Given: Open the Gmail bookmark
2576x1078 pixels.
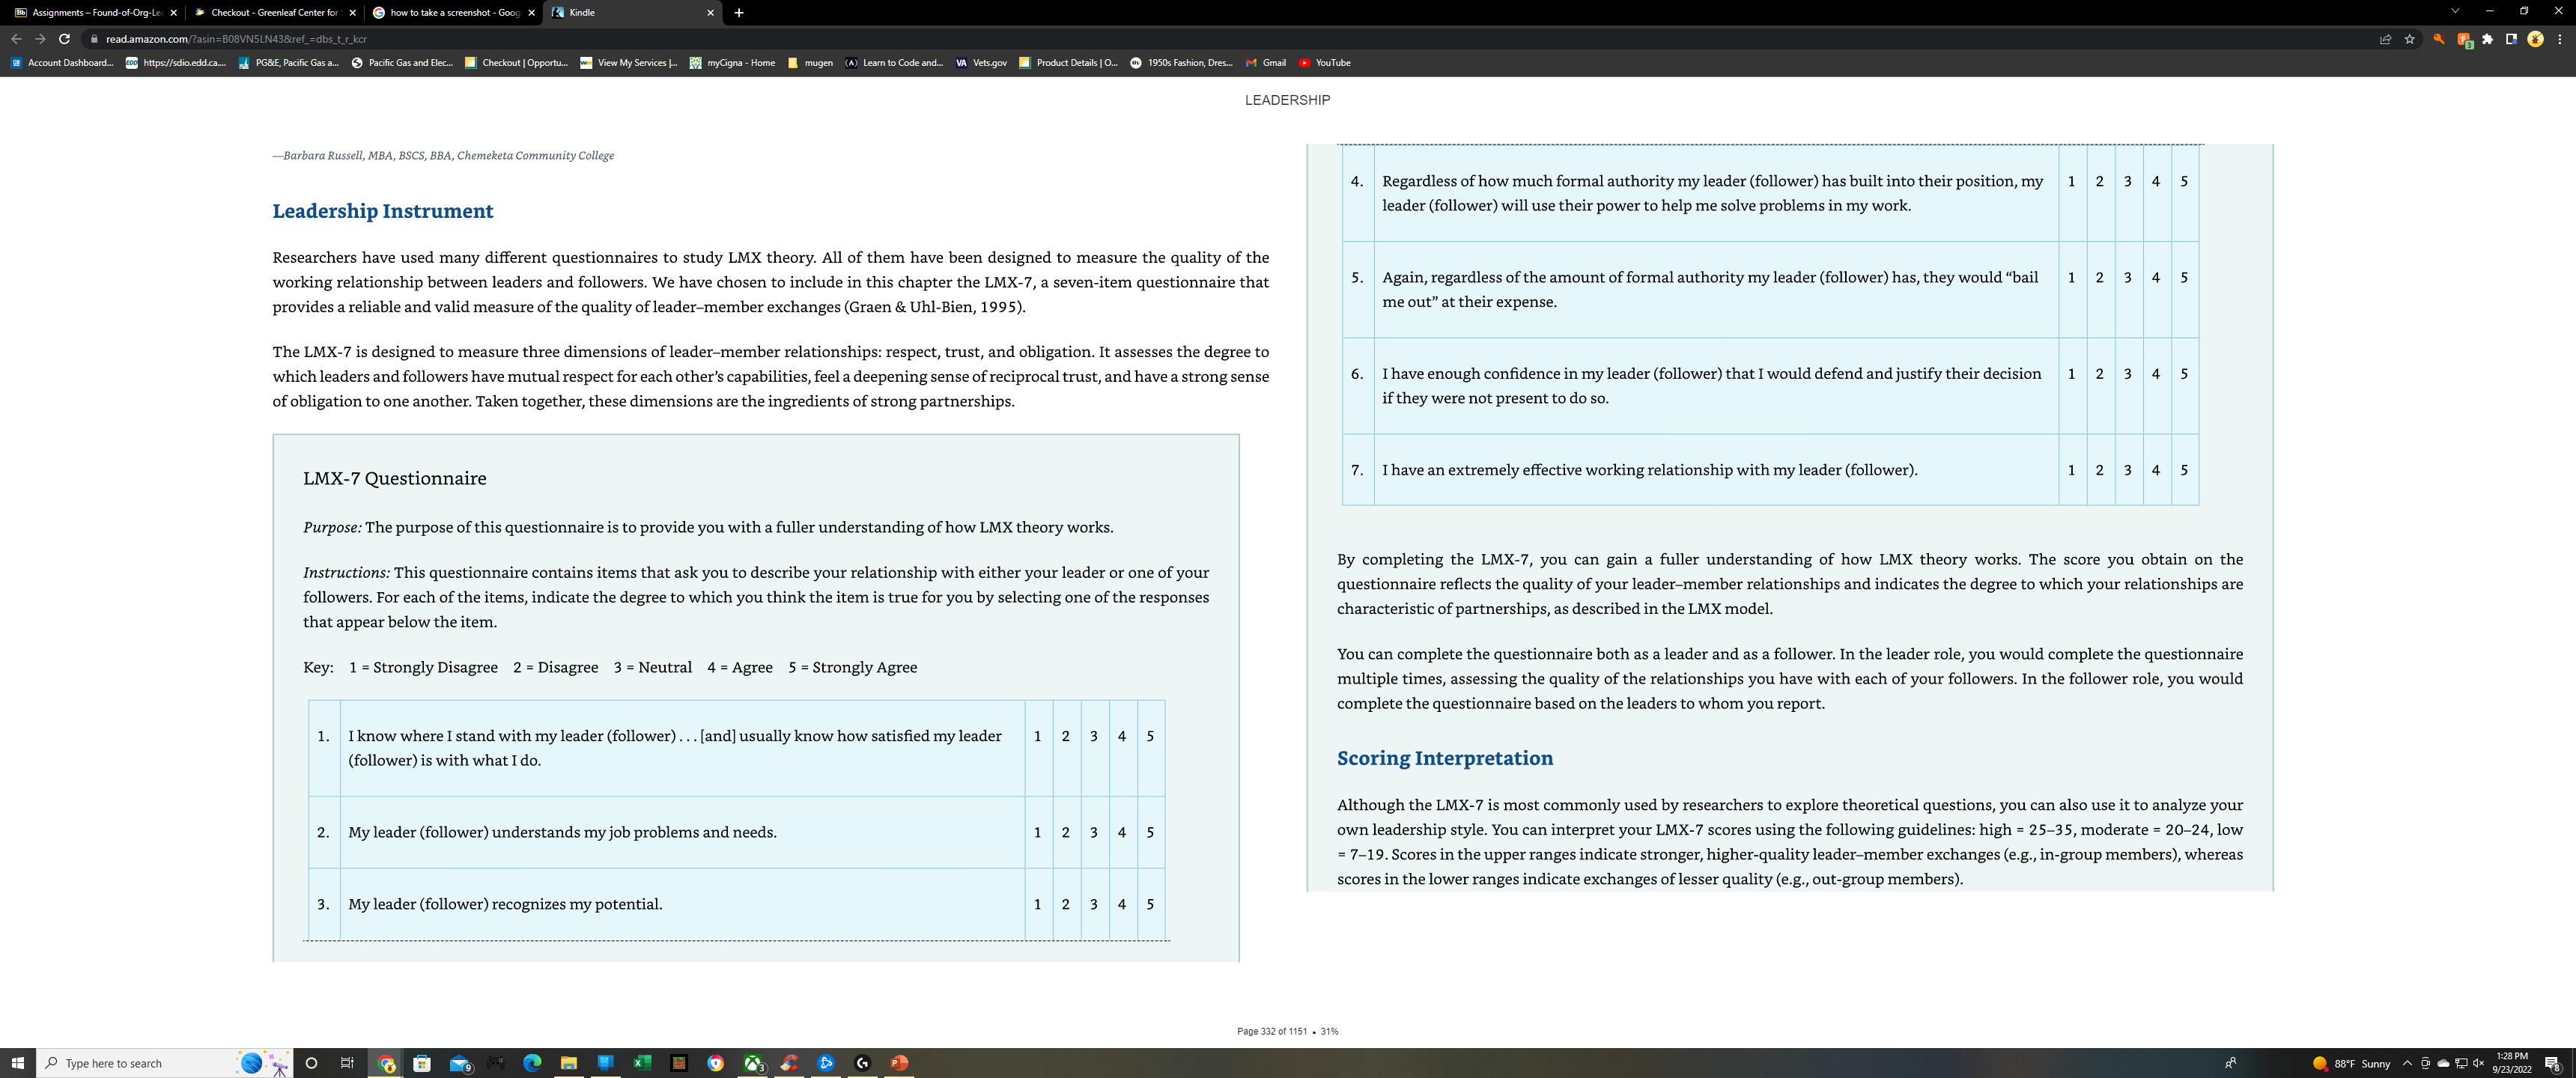Looking at the screenshot, I should [x=1266, y=63].
